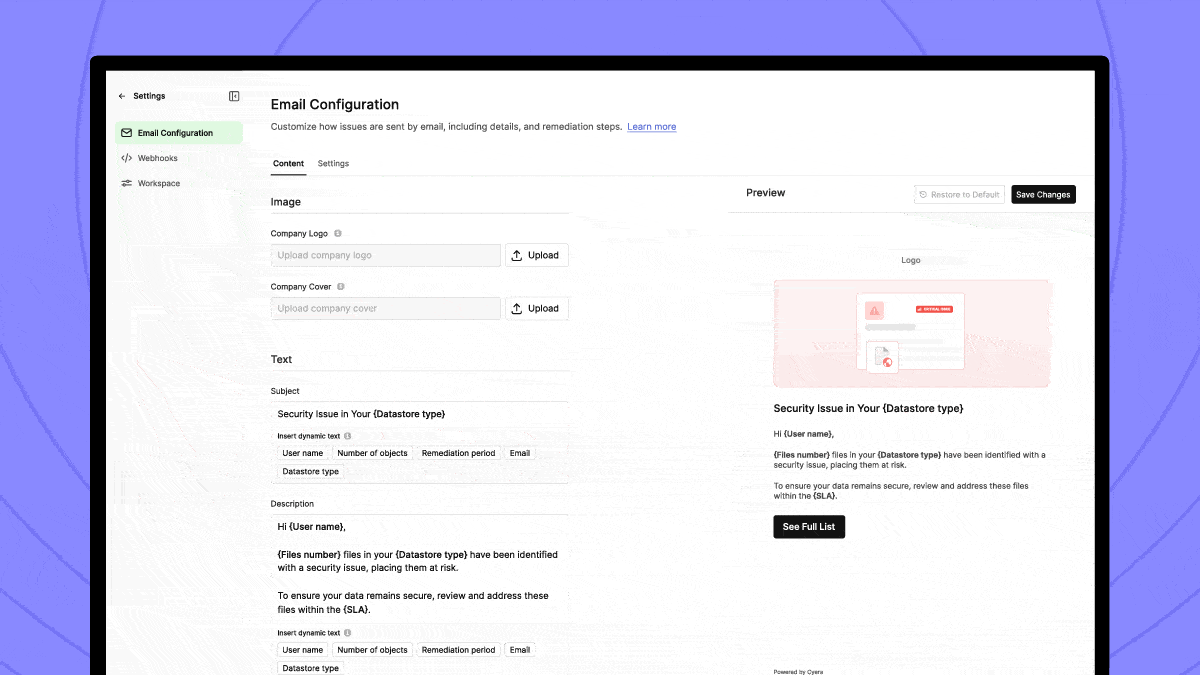Insert the User name dynamic text chip
1200x675 pixels.
[303, 452]
